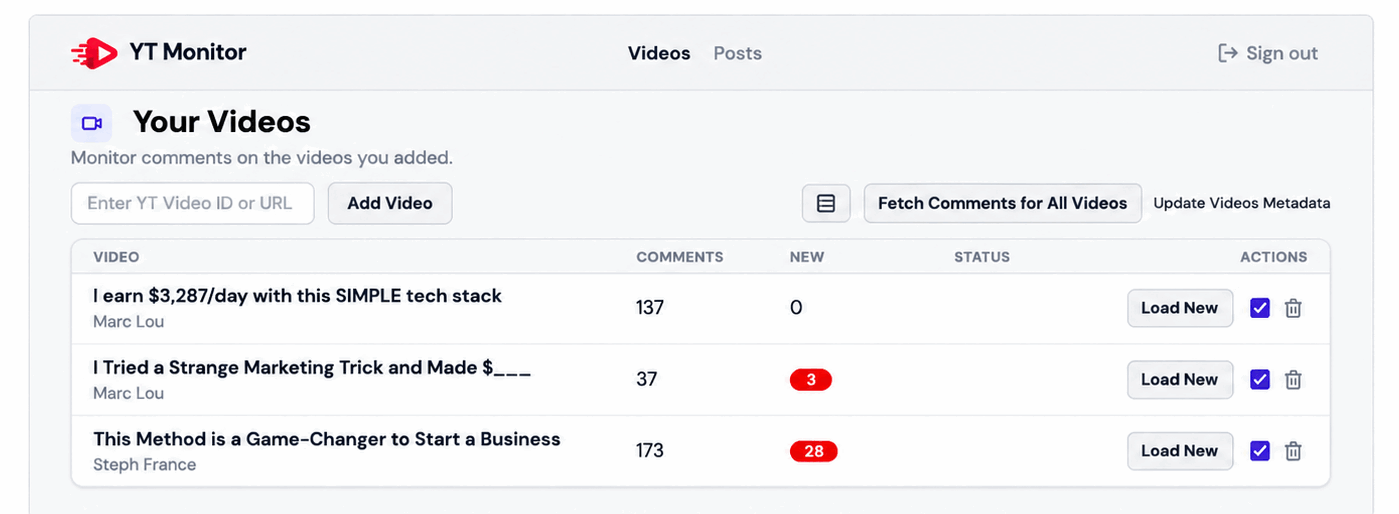Viewport: 1399px width, 514px height.
Task: Click Update Videos Metadata
Action: (x=1242, y=203)
